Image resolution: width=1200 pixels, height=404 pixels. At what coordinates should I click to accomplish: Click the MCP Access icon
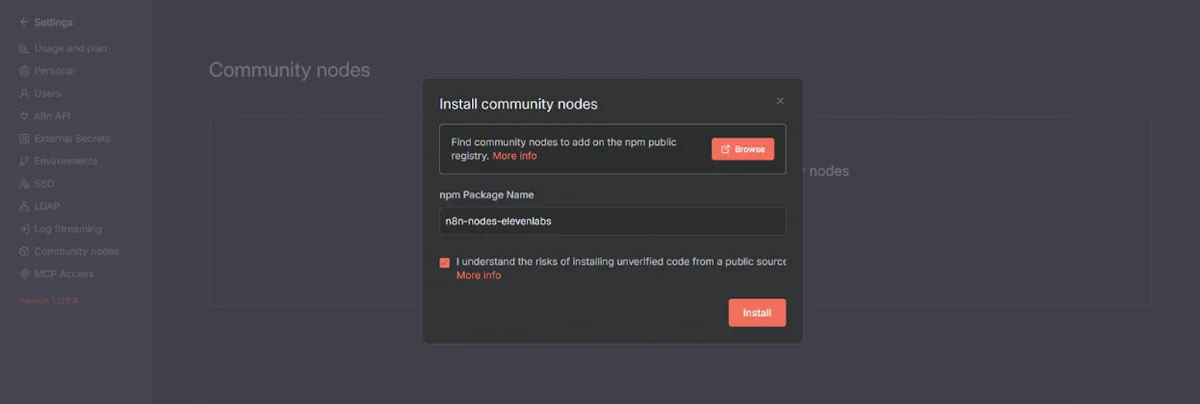pos(24,274)
